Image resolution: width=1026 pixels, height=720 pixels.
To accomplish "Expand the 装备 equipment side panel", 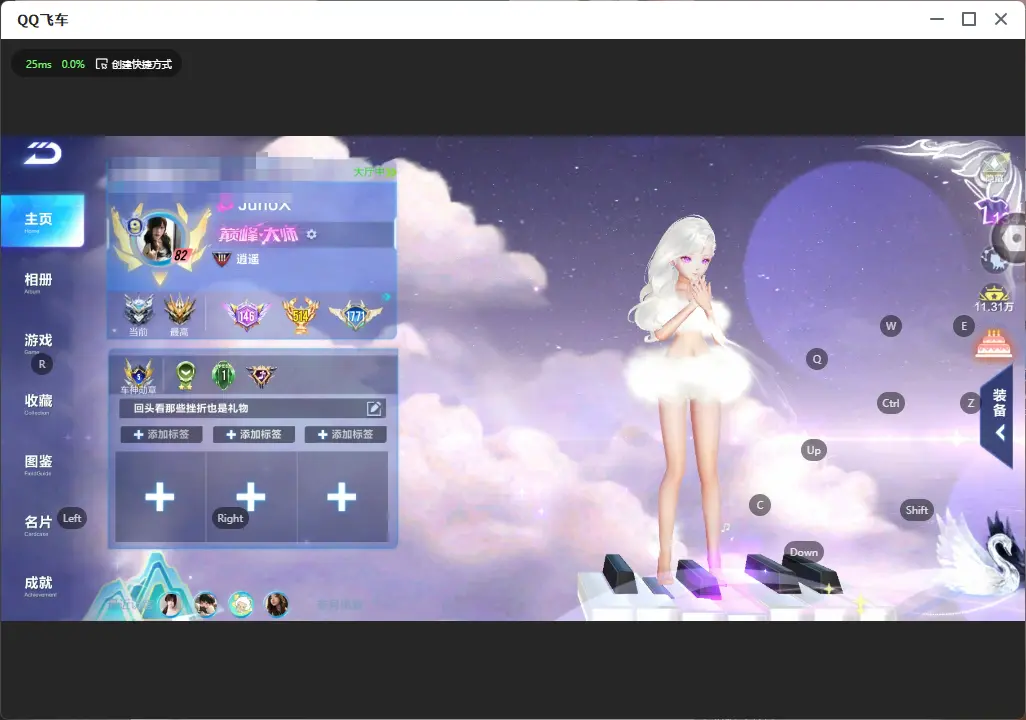I will [999, 415].
